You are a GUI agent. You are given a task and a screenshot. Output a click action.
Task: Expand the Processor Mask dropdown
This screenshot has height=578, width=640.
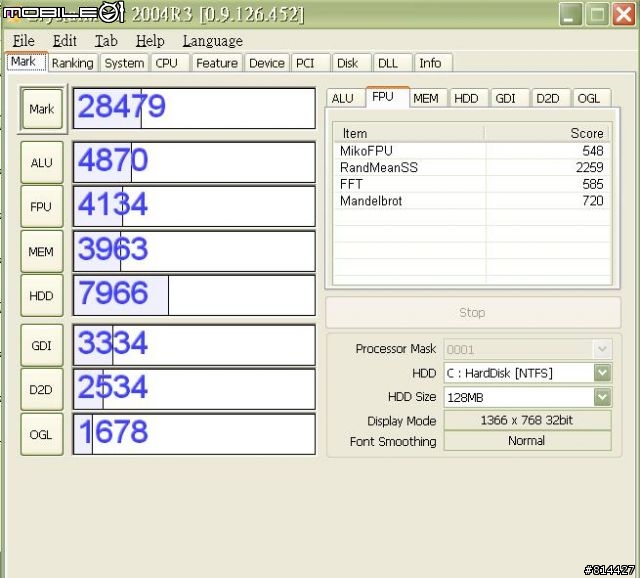click(x=602, y=349)
